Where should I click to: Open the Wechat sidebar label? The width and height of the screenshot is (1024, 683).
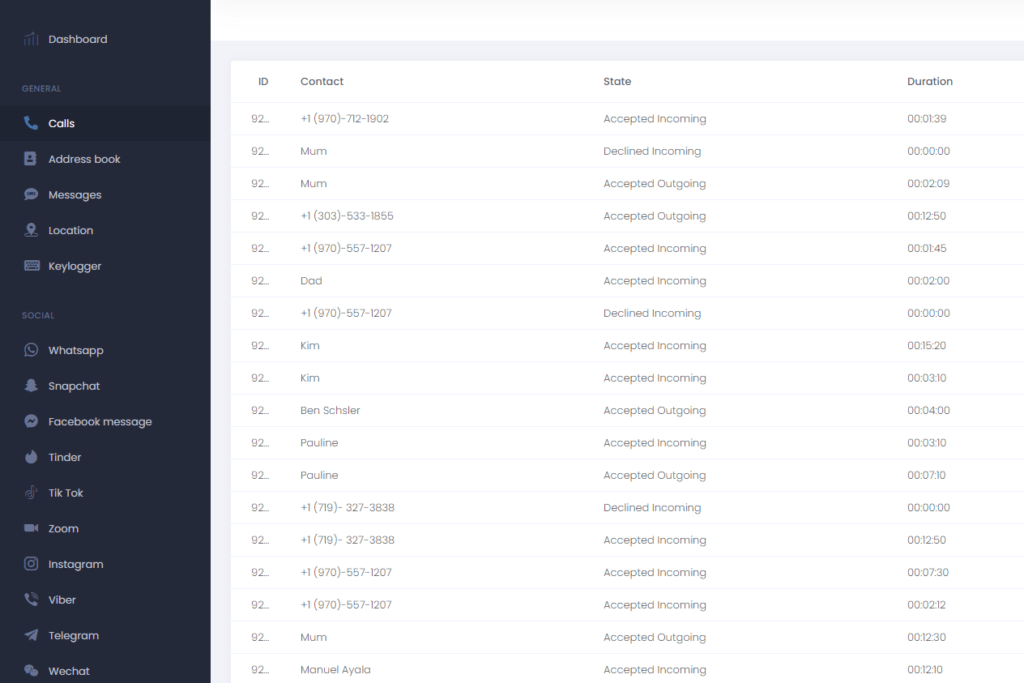click(x=69, y=671)
